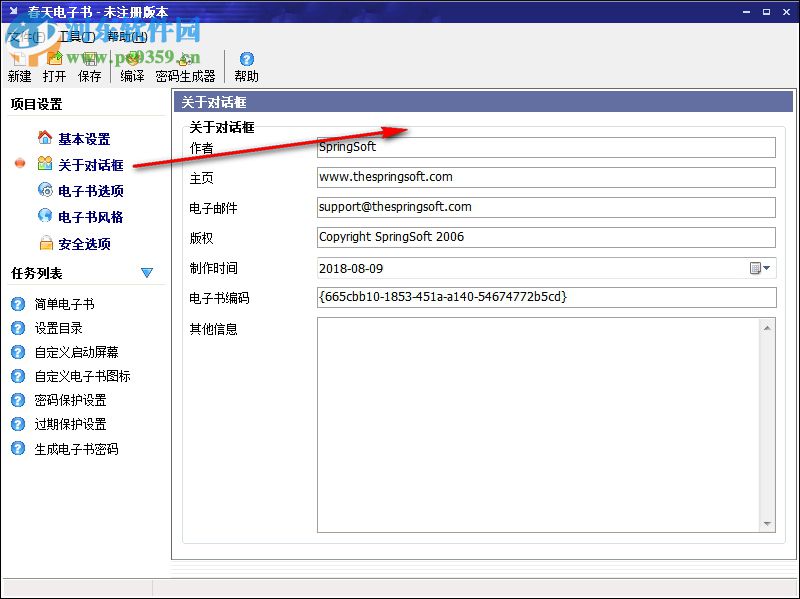This screenshot has height=599, width=800.
Task: Close the 春天电子书 window
Action: pos(786,12)
